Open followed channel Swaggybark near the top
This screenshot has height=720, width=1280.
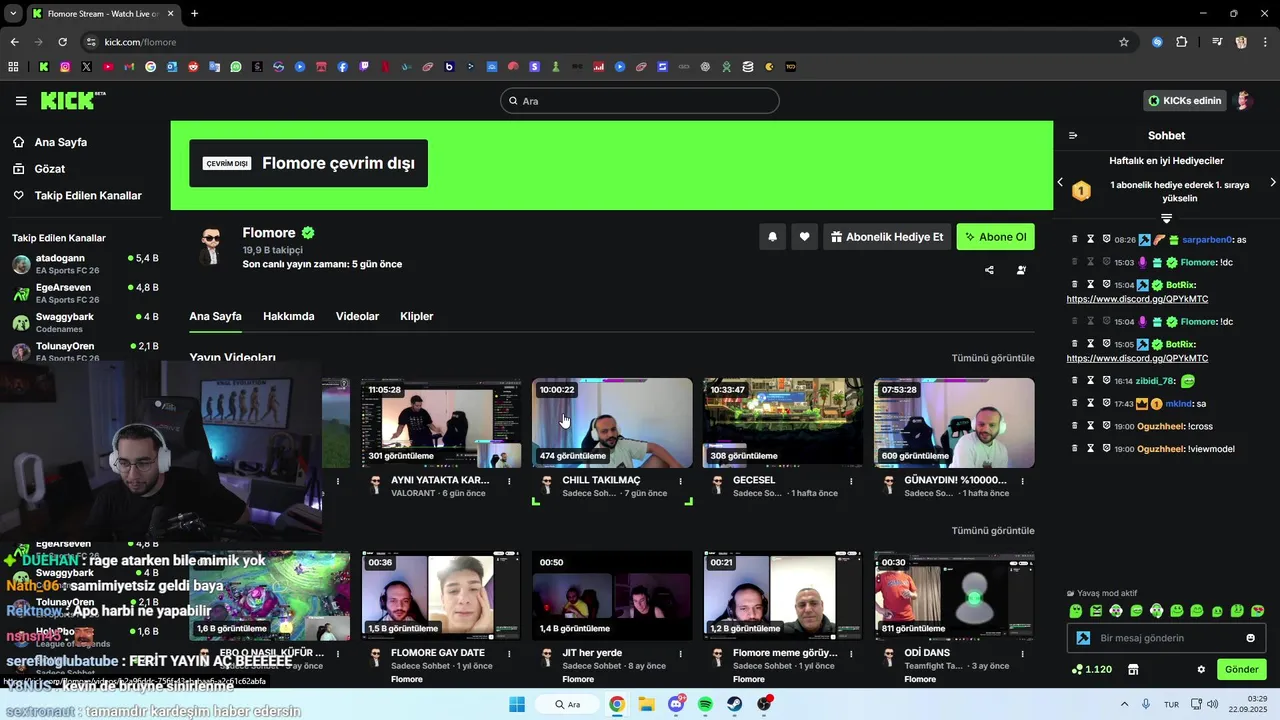85,322
